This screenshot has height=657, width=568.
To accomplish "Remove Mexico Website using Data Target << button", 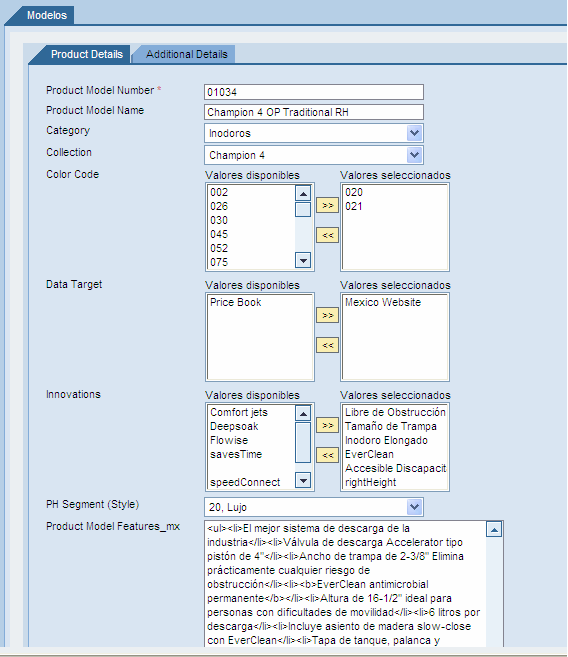I will 327,345.
